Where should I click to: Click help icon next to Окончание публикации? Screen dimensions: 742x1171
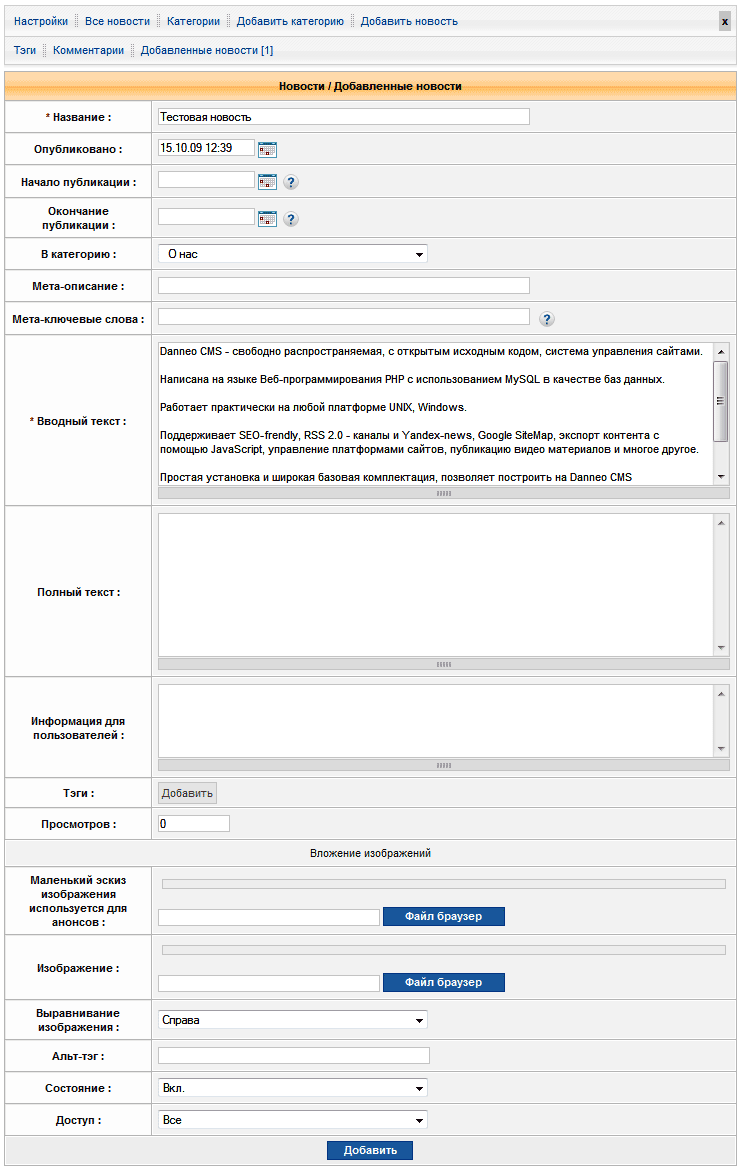291,219
